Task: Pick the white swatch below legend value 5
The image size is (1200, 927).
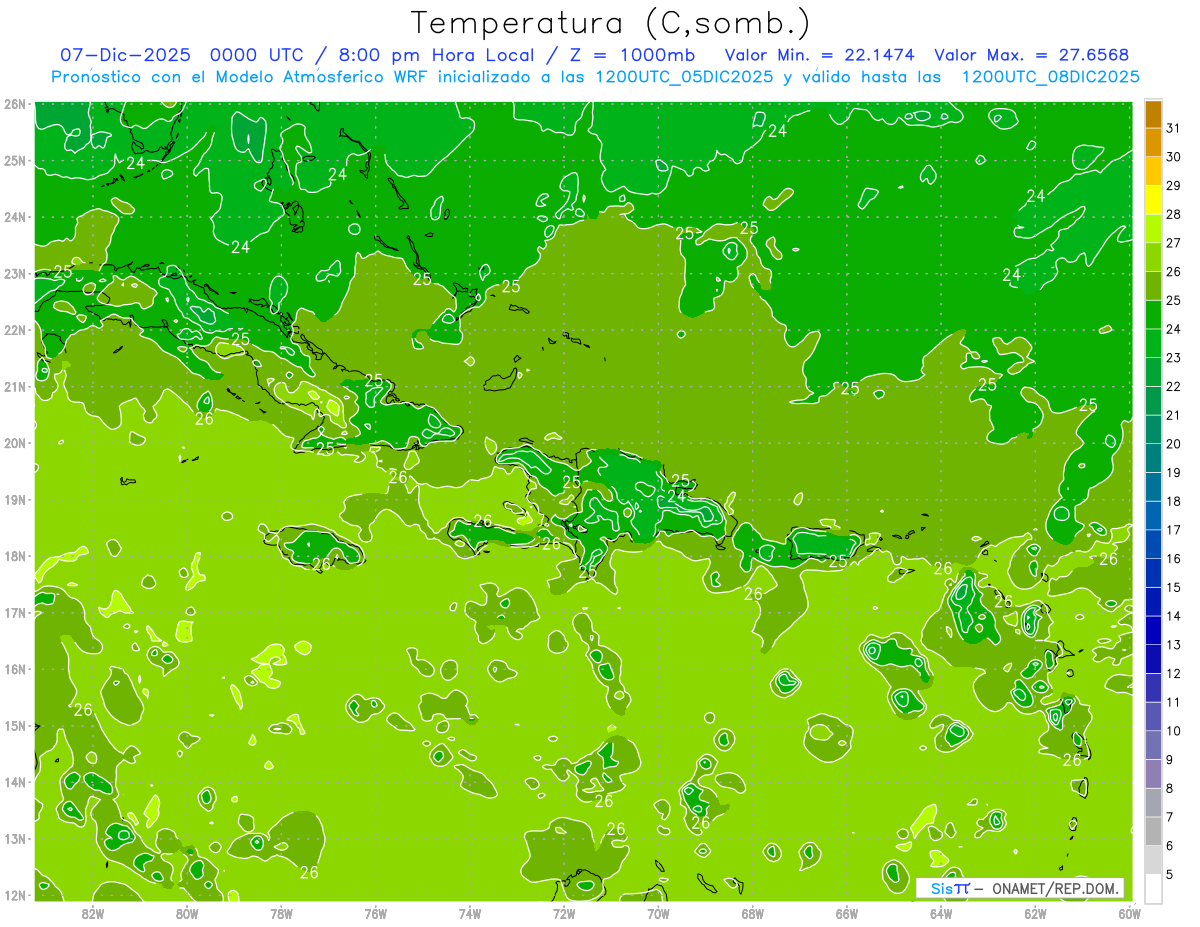Action: click(1153, 888)
